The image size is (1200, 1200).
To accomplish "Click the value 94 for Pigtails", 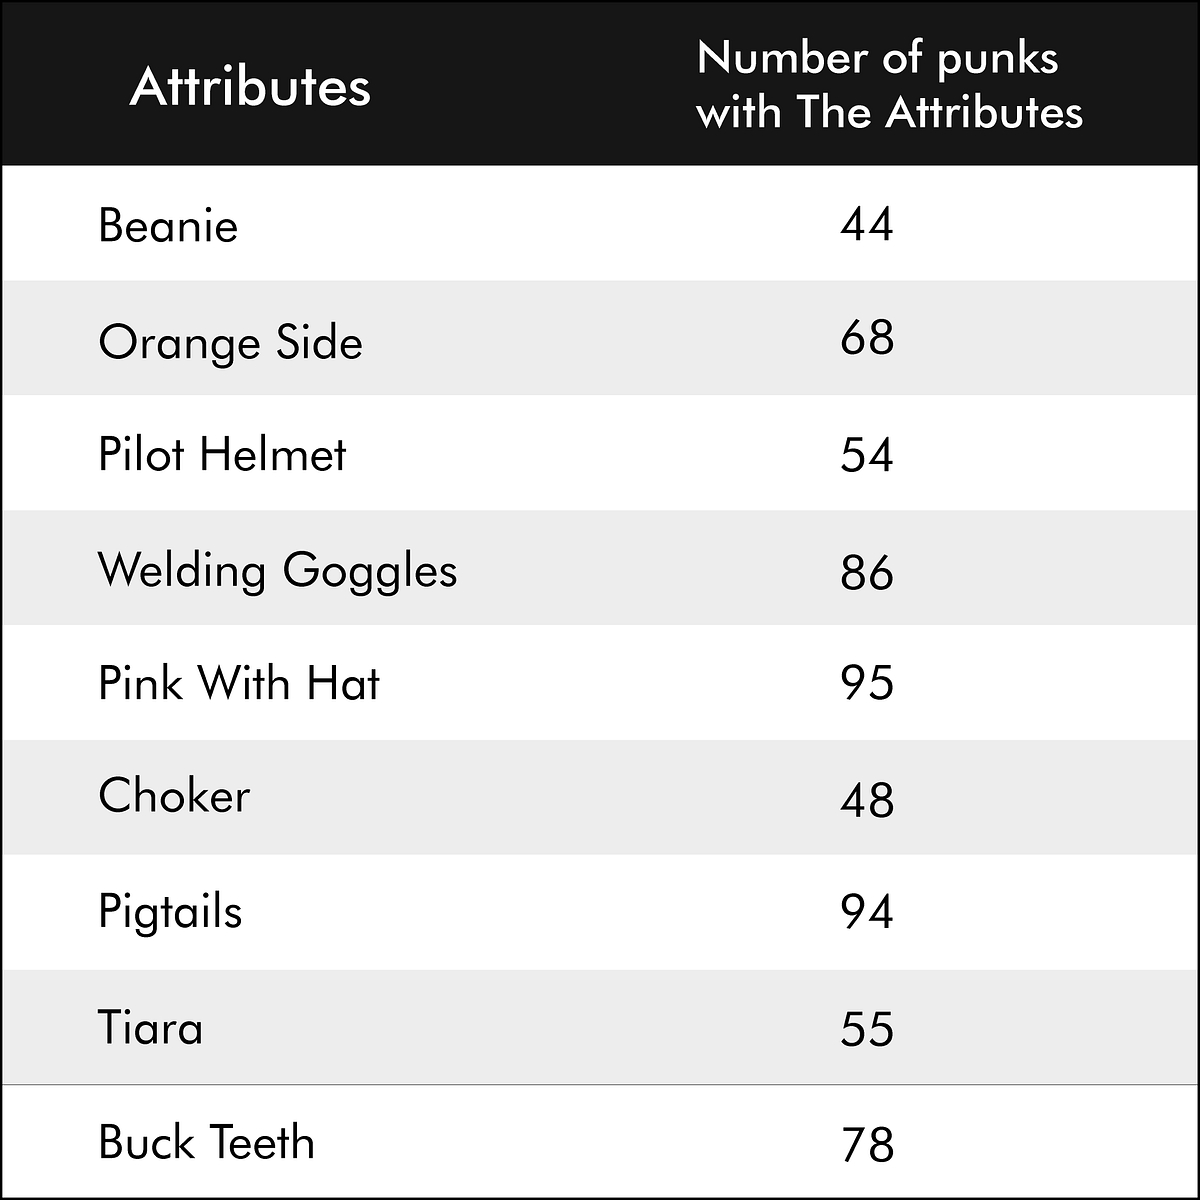I will 866,912.
